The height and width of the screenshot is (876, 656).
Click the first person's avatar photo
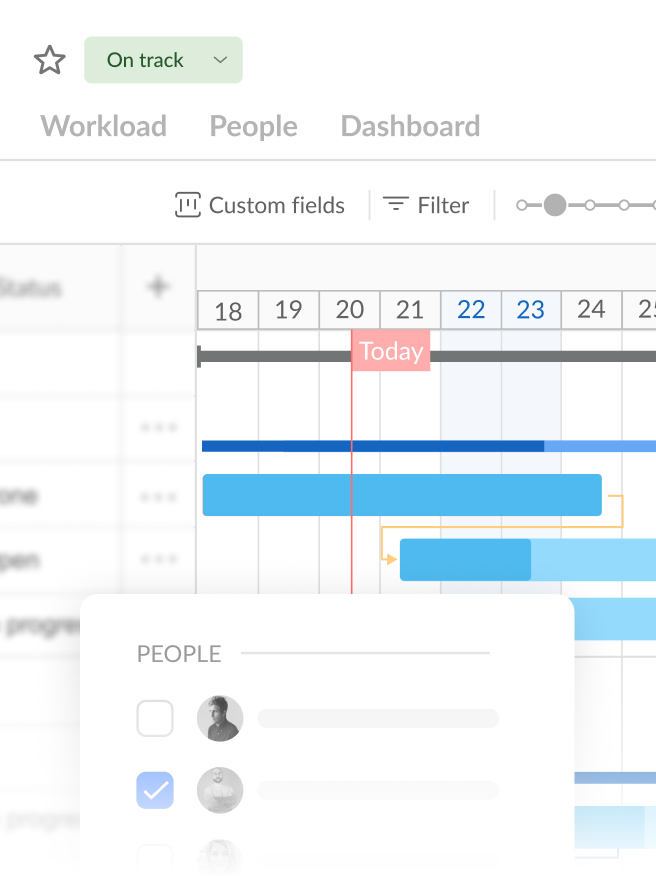pos(220,718)
